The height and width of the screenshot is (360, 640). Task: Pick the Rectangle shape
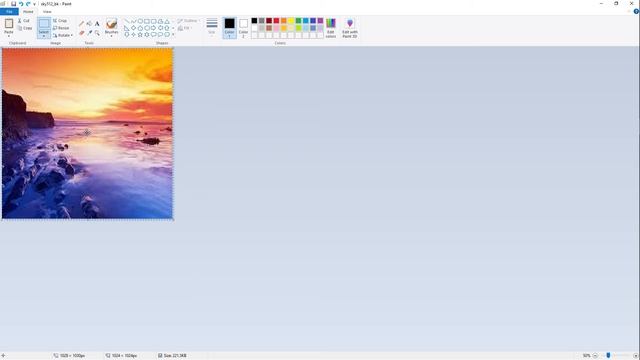coord(147,21)
